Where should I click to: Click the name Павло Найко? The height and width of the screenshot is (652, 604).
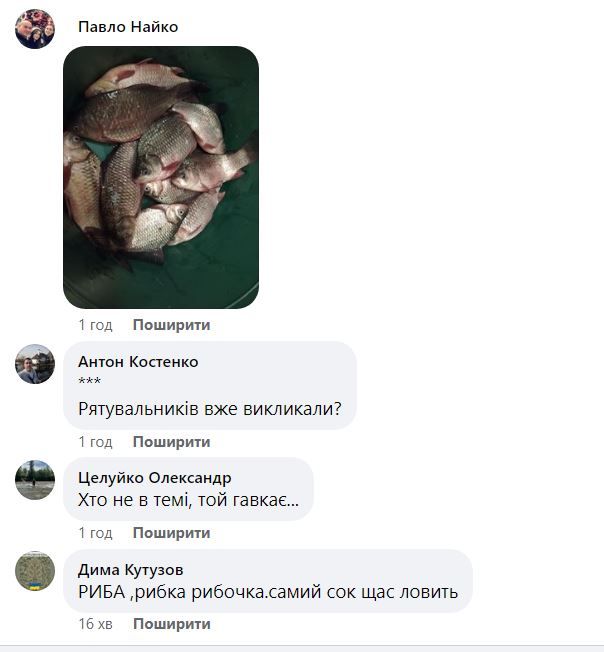coord(128,27)
